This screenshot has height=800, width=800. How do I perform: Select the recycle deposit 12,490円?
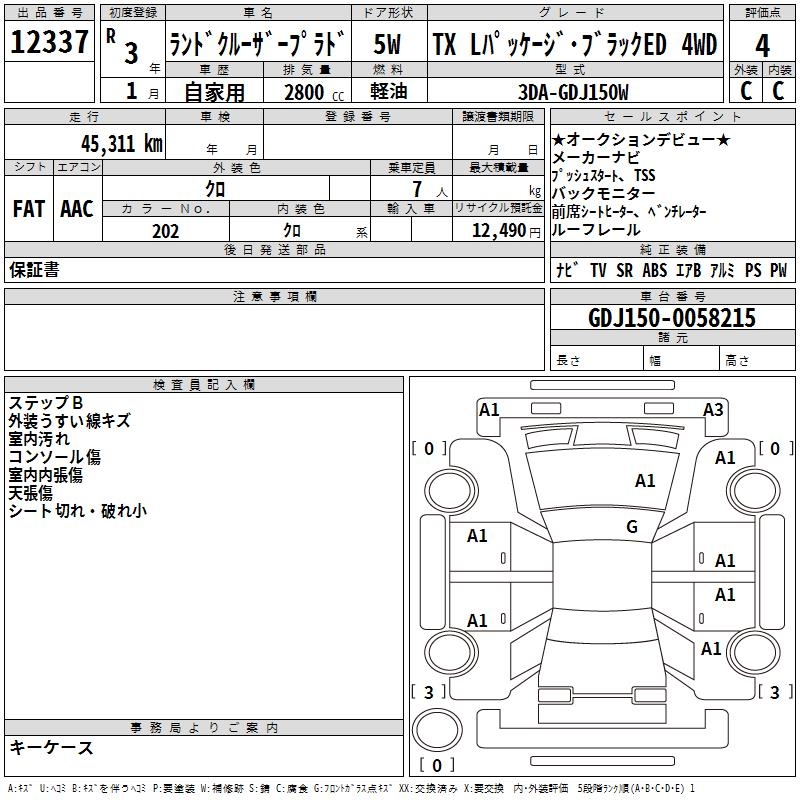click(x=506, y=231)
